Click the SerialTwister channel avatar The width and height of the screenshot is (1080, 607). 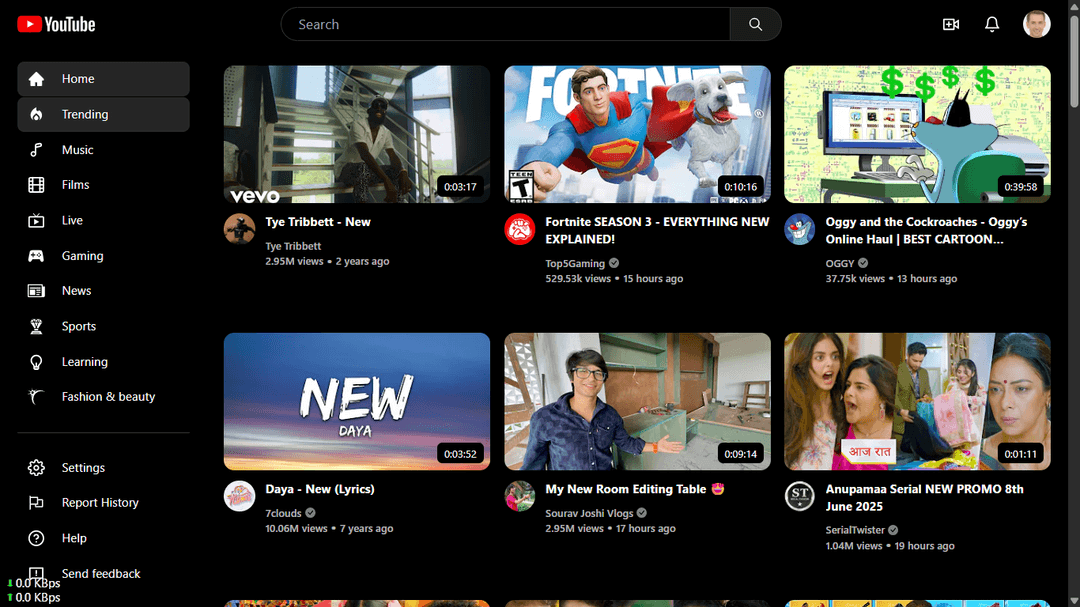point(800,496)
